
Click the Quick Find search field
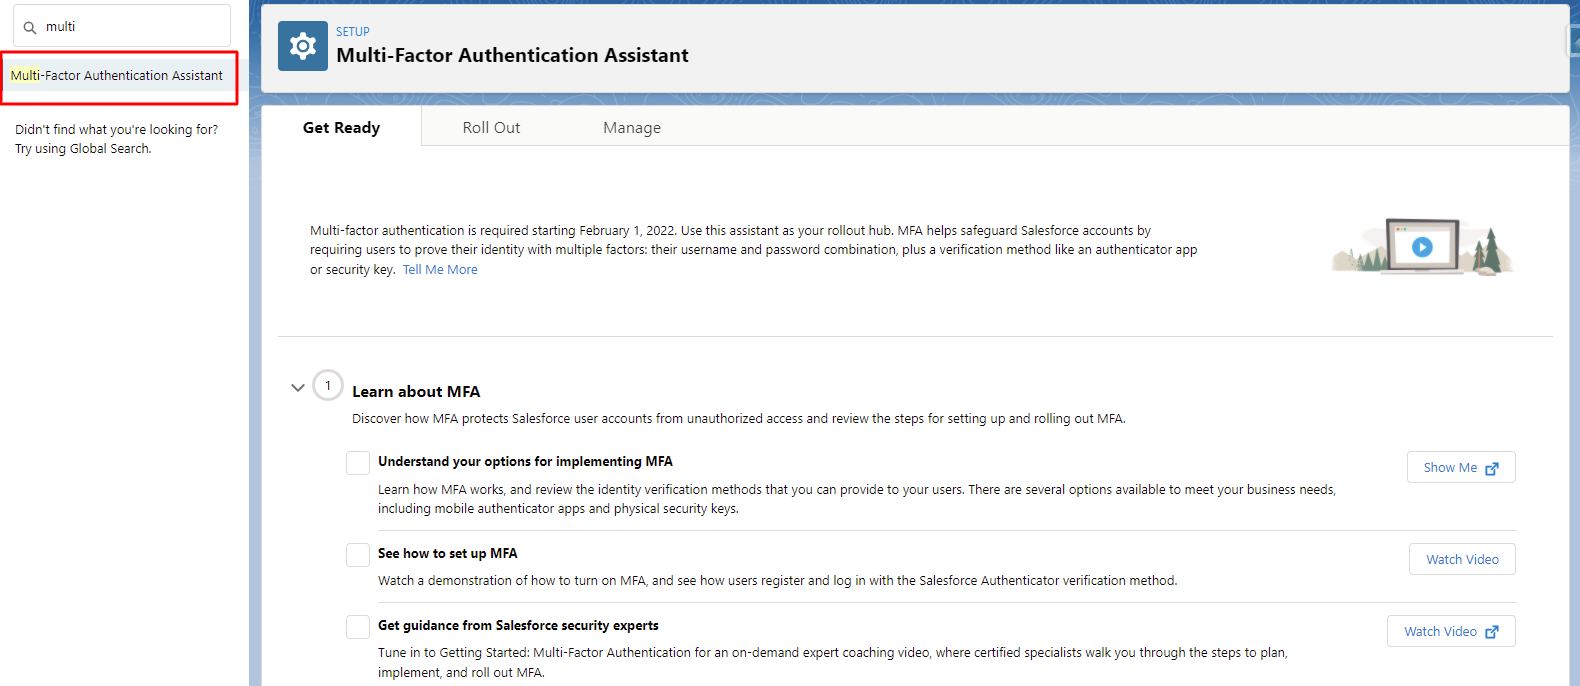(122, 26)
